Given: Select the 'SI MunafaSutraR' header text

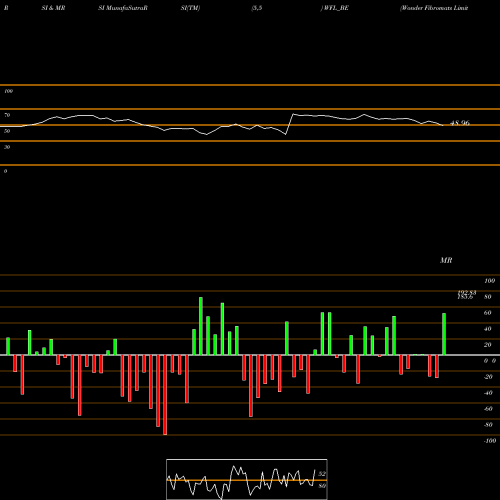Looking at the screenshot, I should 123,8.
